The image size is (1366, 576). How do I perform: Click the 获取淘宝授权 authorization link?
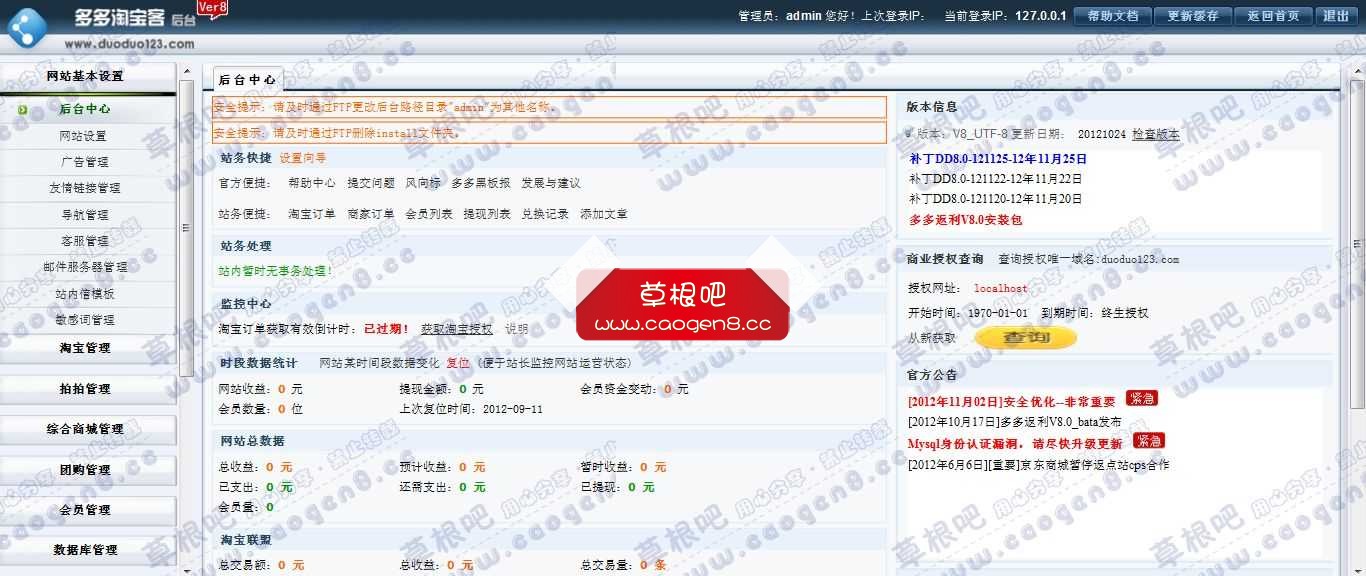pos(456,328)
